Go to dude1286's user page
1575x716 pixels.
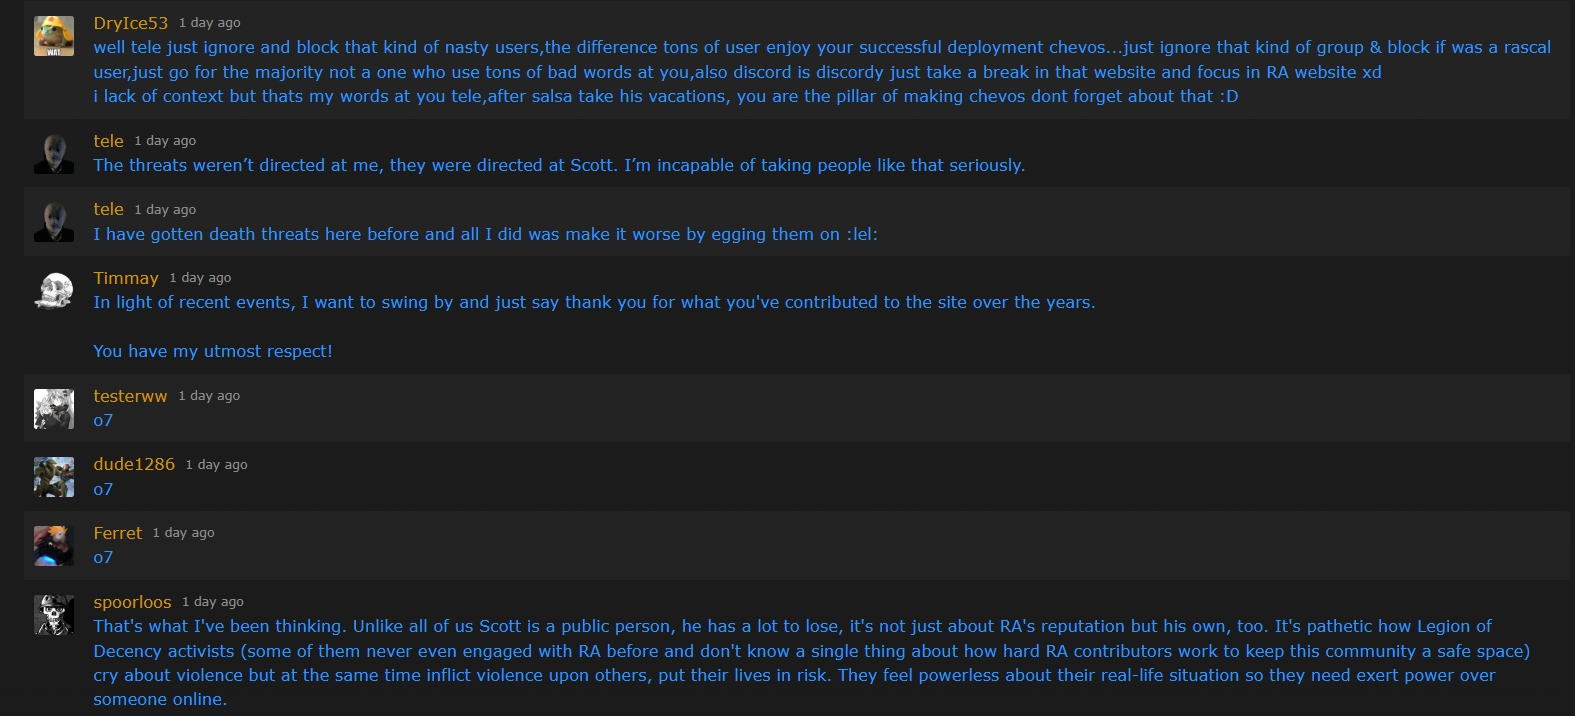pos(134,464)
